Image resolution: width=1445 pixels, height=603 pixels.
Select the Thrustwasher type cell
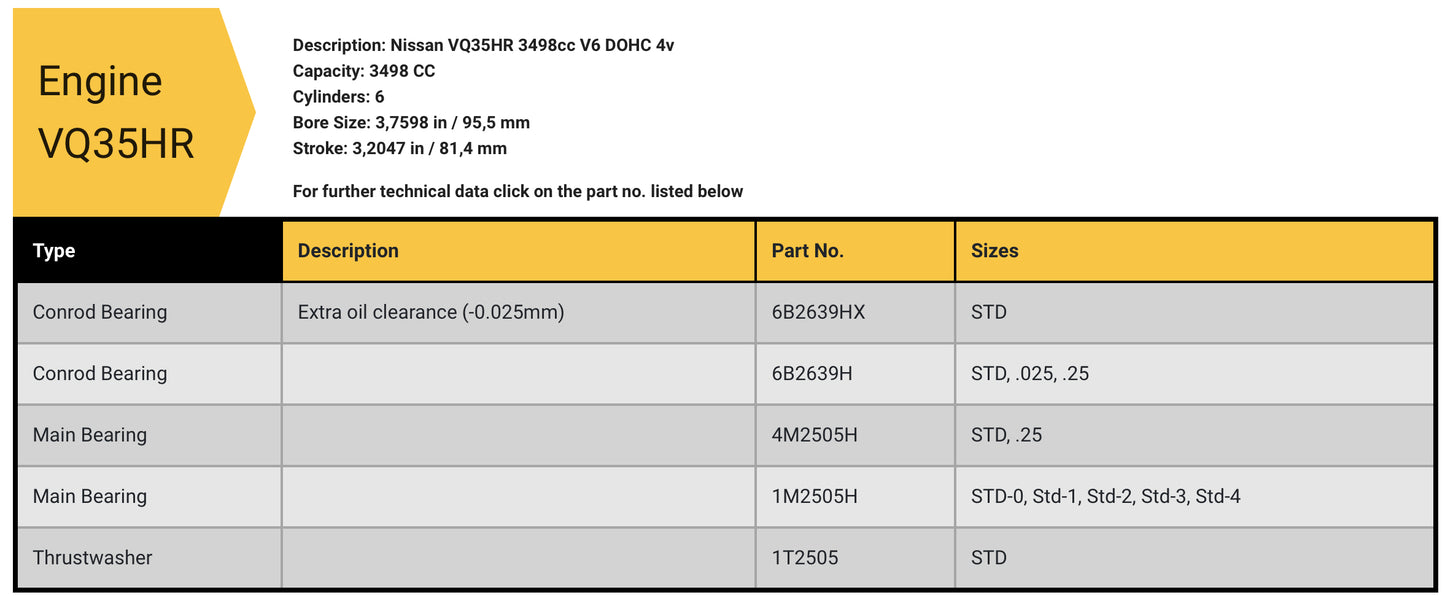(x=92, y=557)
